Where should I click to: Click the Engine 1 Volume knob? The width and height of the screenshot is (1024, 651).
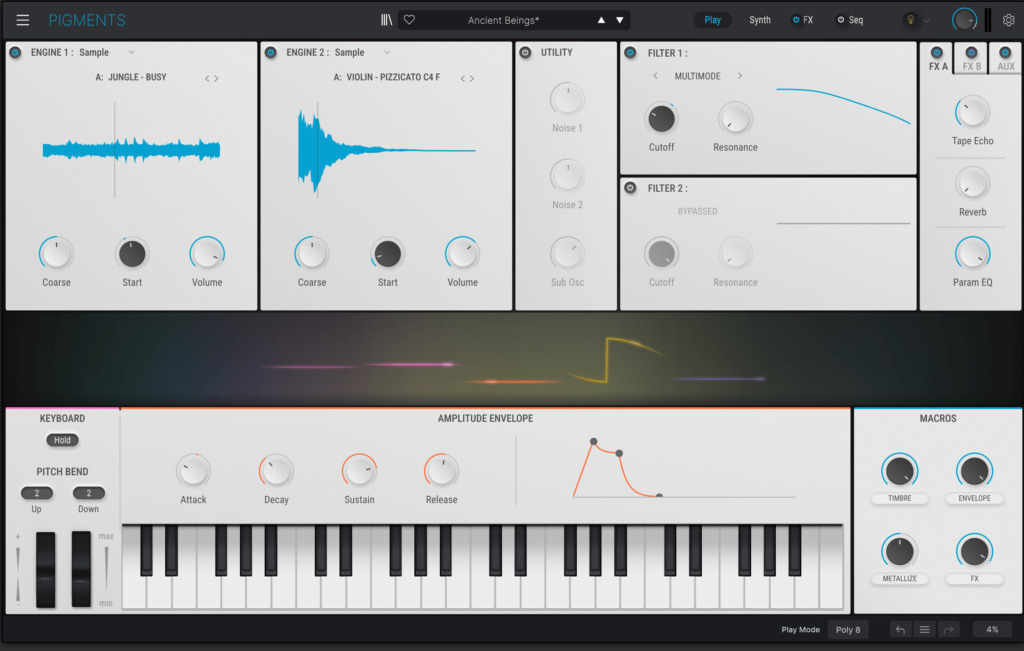click(207, 253)
